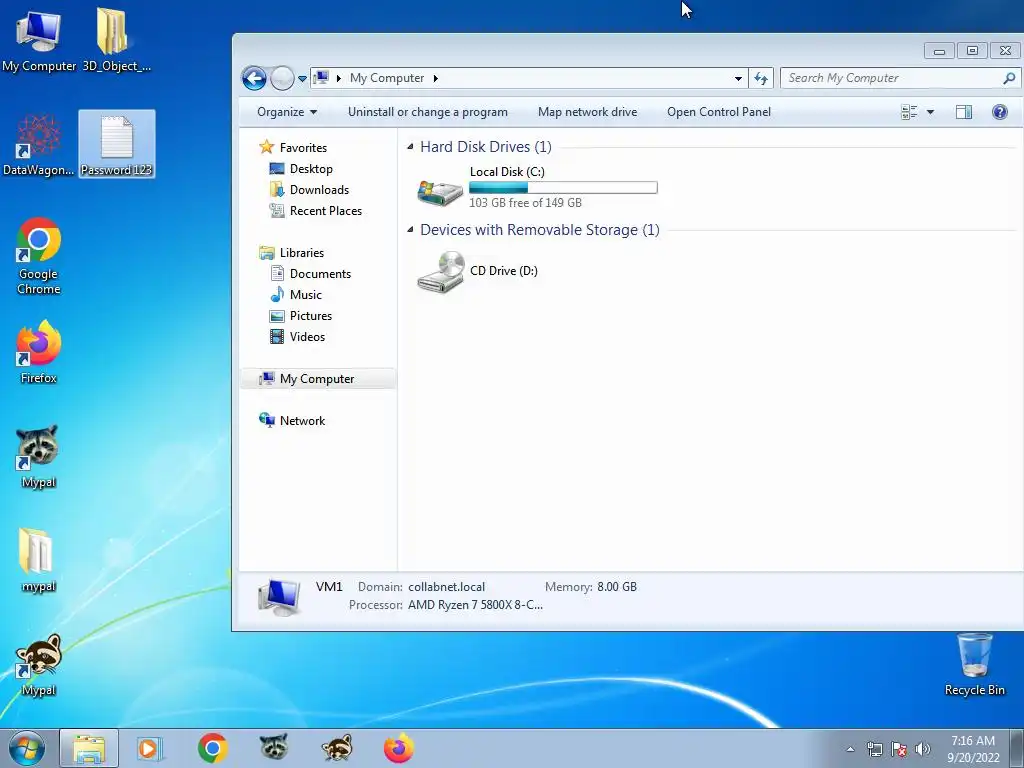Collapse the Hard Disk Drives group
The width and height of the screenshot is (1024, 768).
tap(410, 146)
